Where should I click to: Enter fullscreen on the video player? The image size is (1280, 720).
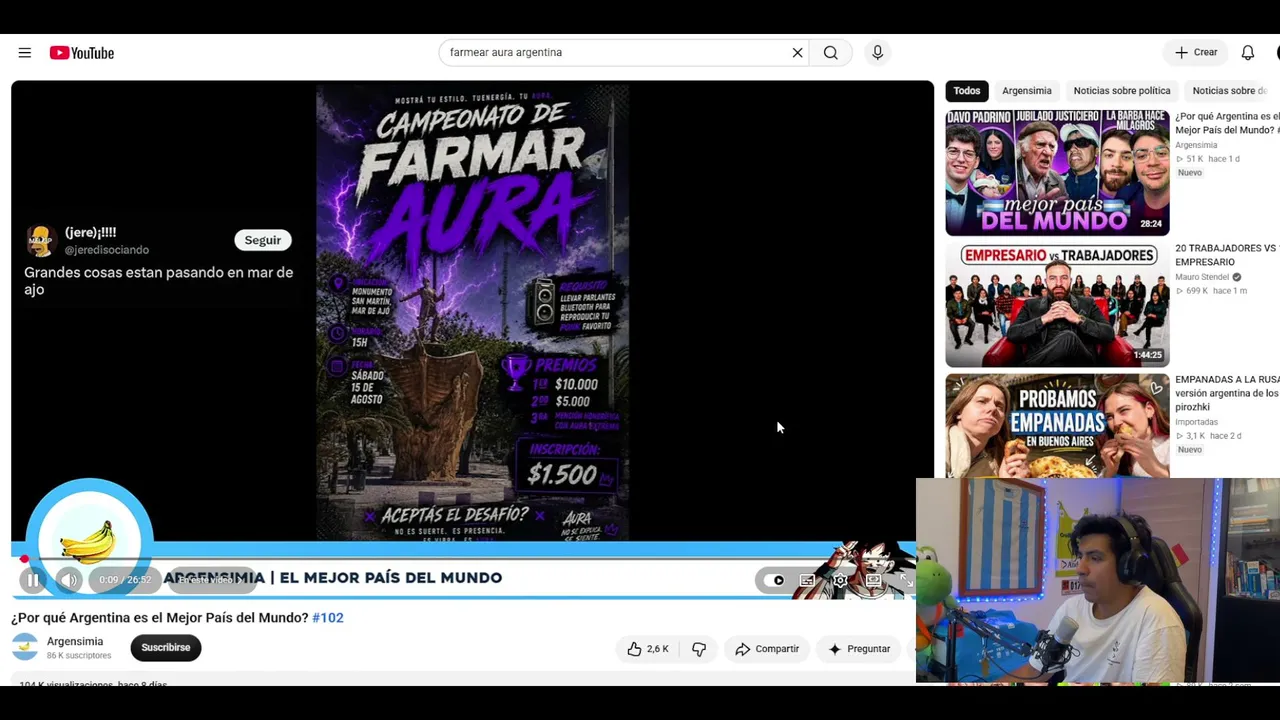click(906, 580)
